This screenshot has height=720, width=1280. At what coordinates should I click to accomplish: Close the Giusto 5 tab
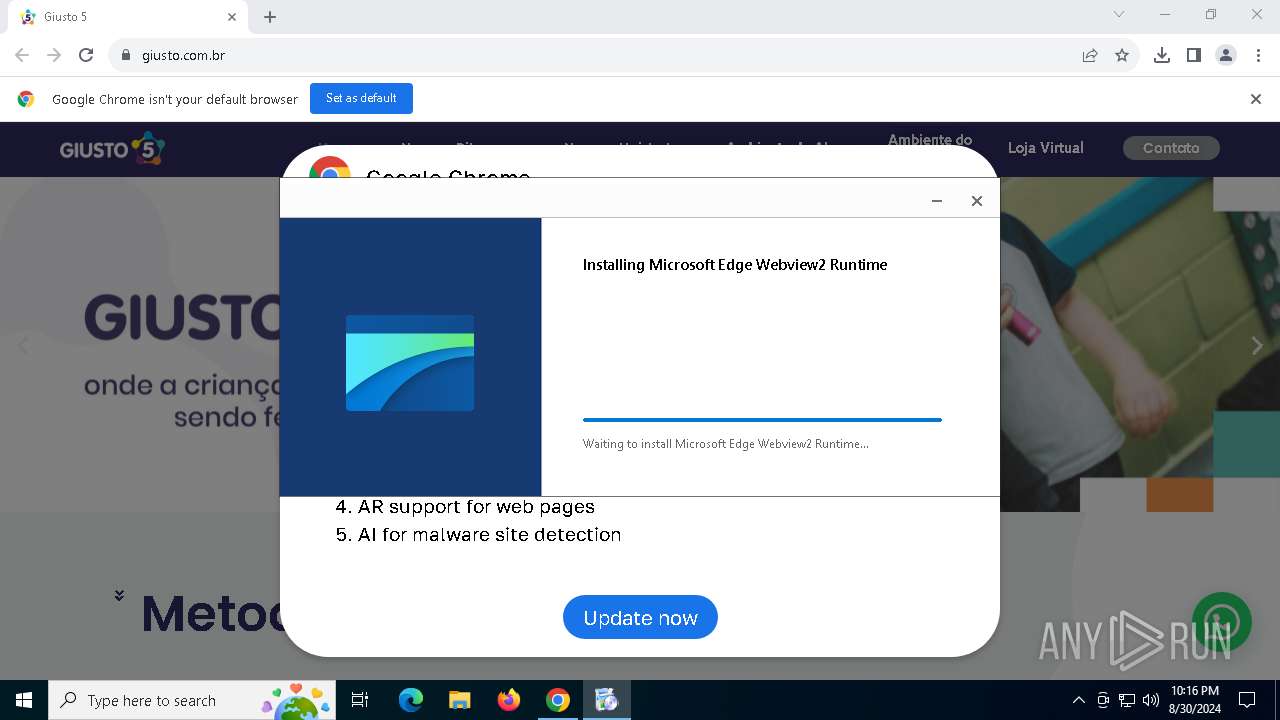click(x=232, y=17)
